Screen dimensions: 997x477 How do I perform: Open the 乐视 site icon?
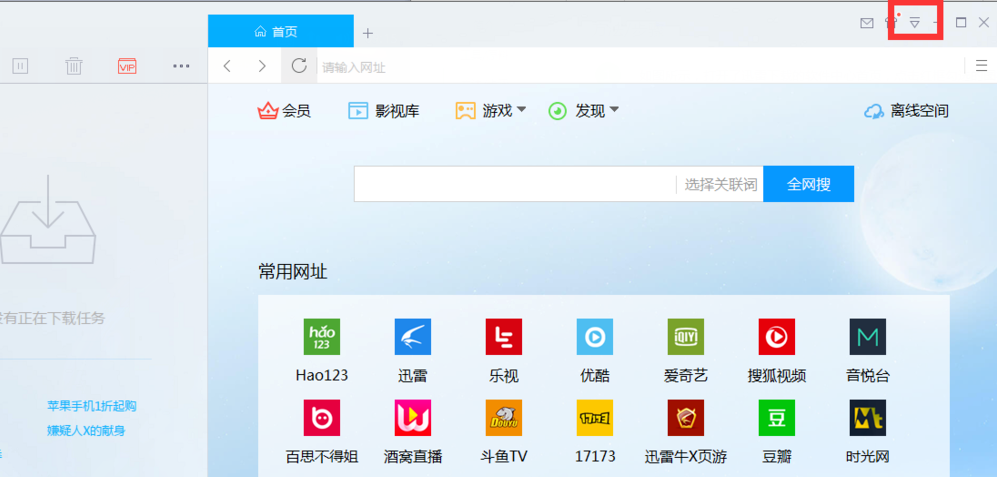tap(504, 336)
